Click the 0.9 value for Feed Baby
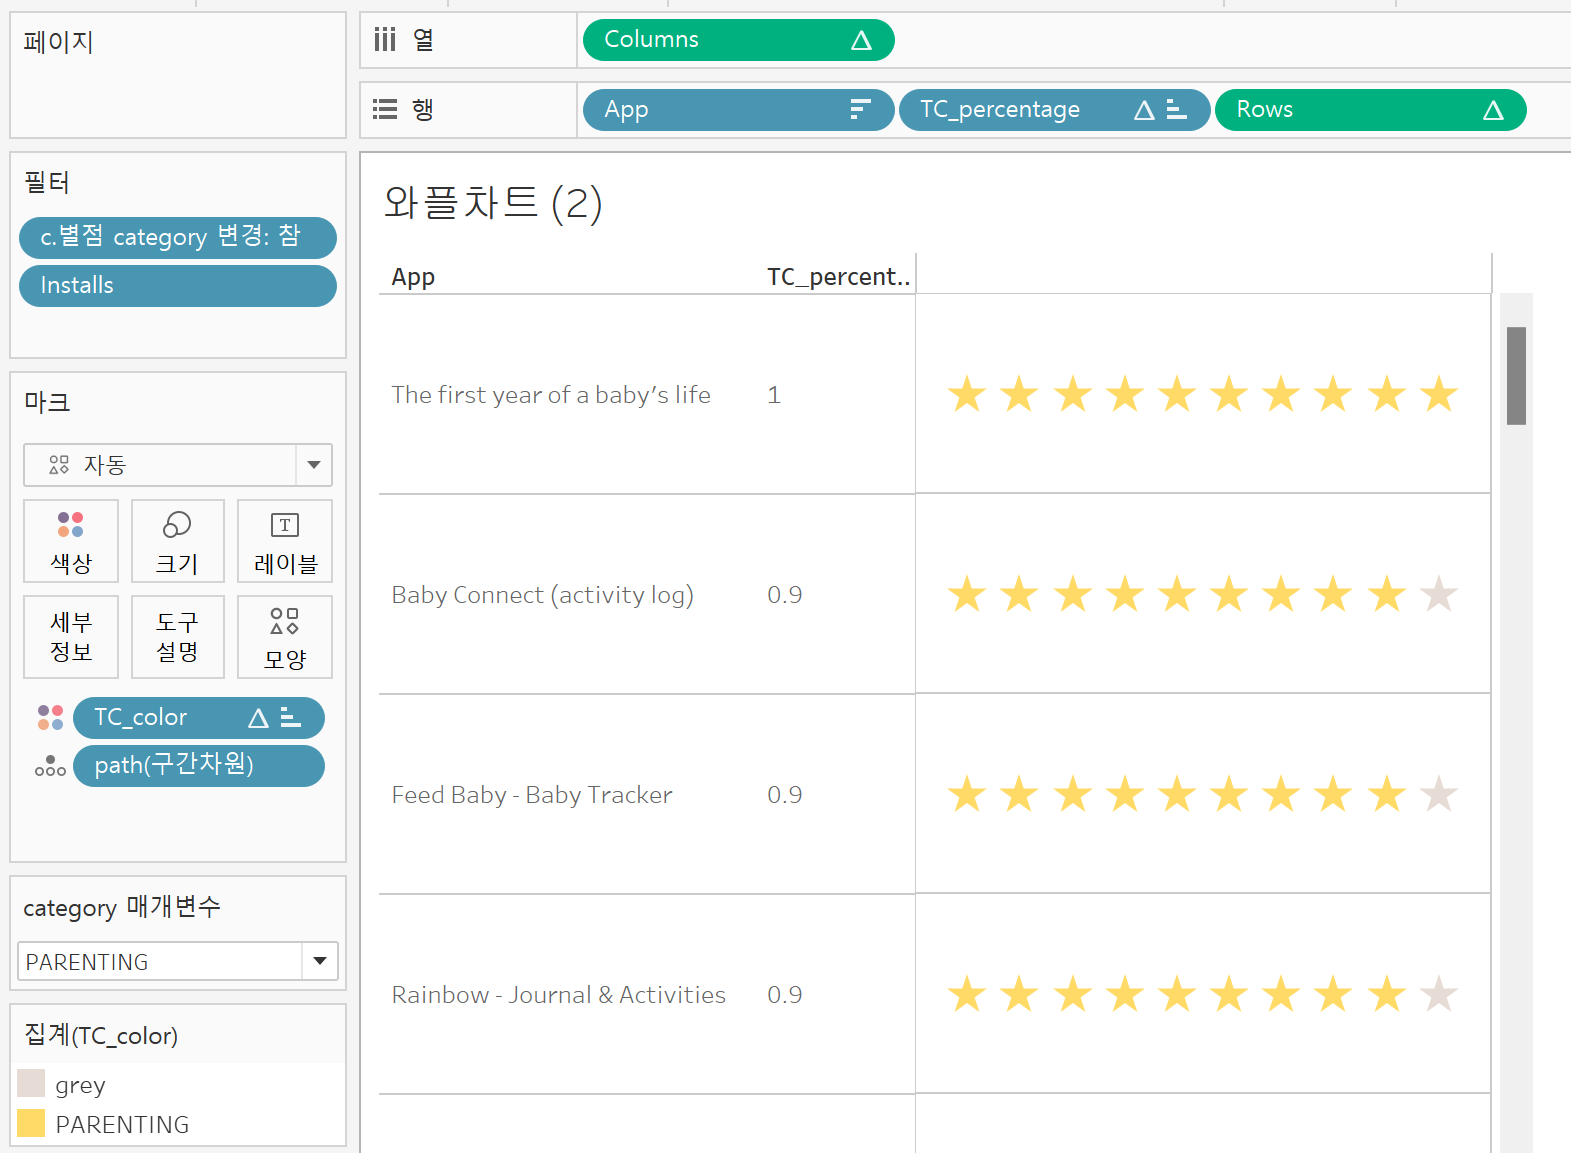Image resolution: width=1571 pixels, height=1153 pixels. 785,795
